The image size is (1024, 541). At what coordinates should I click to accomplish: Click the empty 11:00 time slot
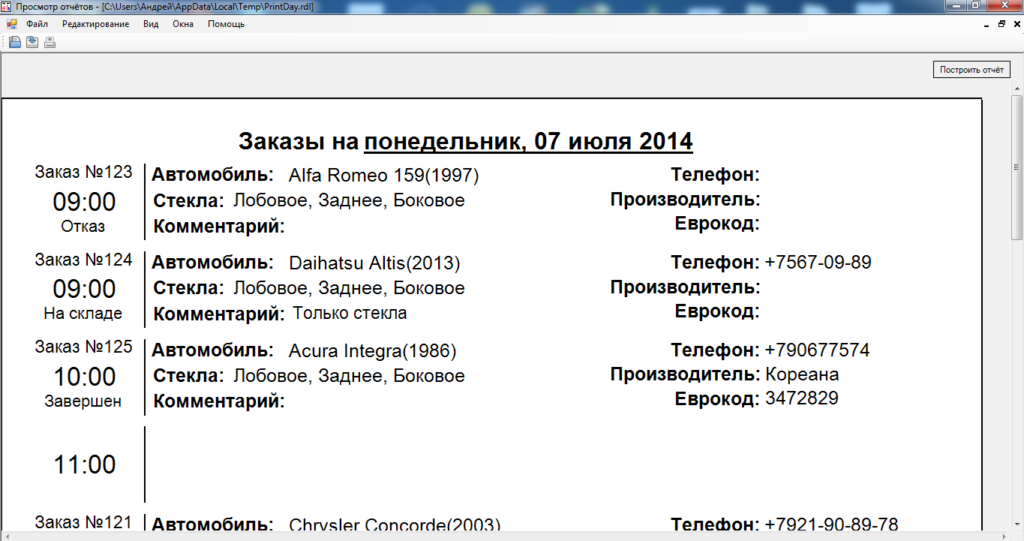tap(84, 465)
